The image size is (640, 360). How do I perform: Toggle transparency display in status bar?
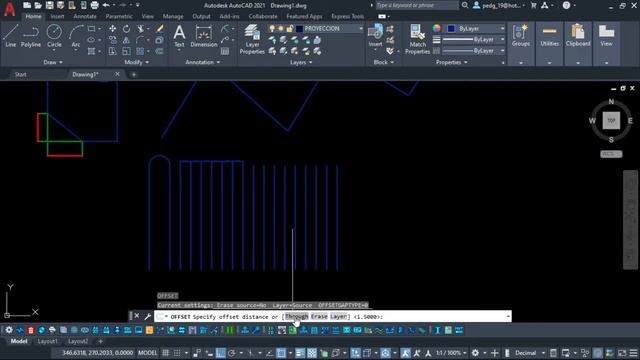coord(312,353)
